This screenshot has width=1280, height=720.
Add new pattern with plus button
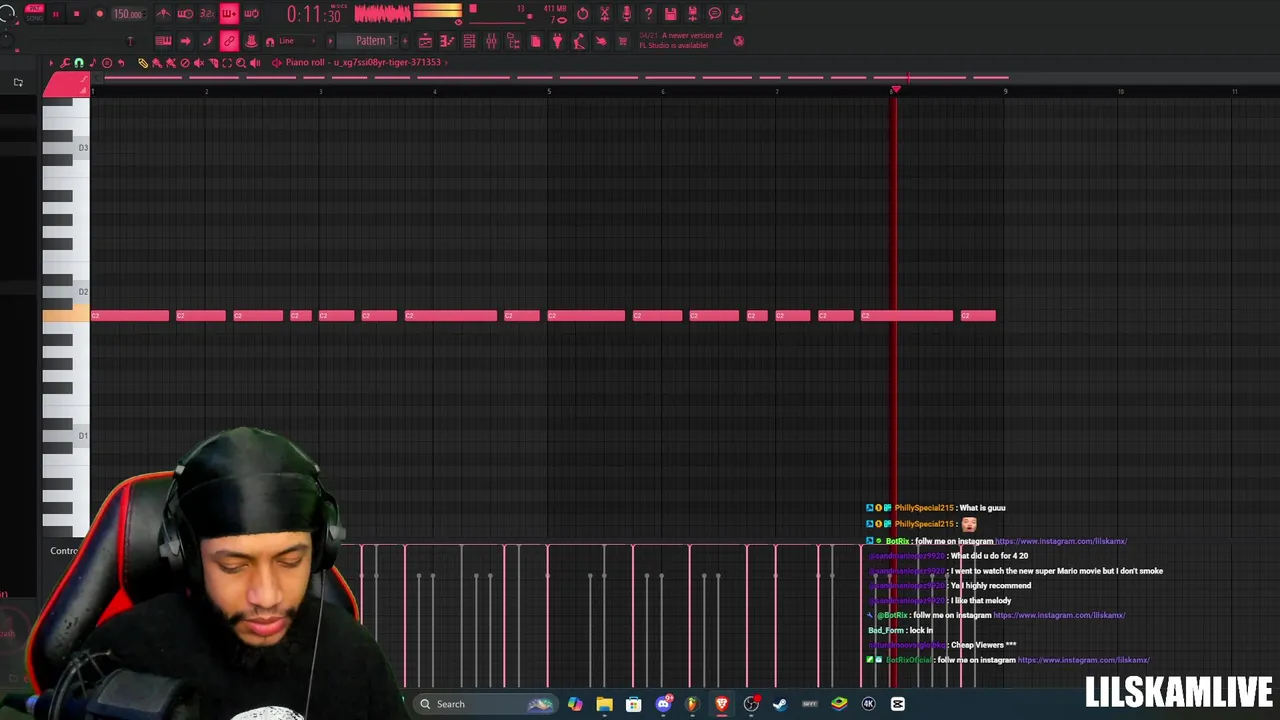click(405, 41)
